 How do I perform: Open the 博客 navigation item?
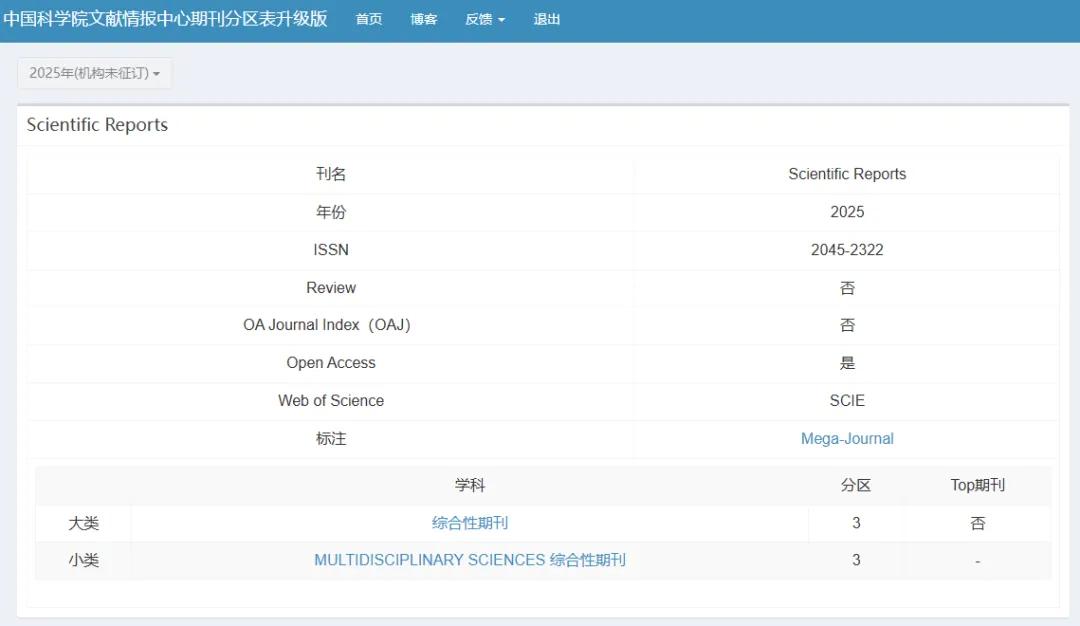(424, 19)
